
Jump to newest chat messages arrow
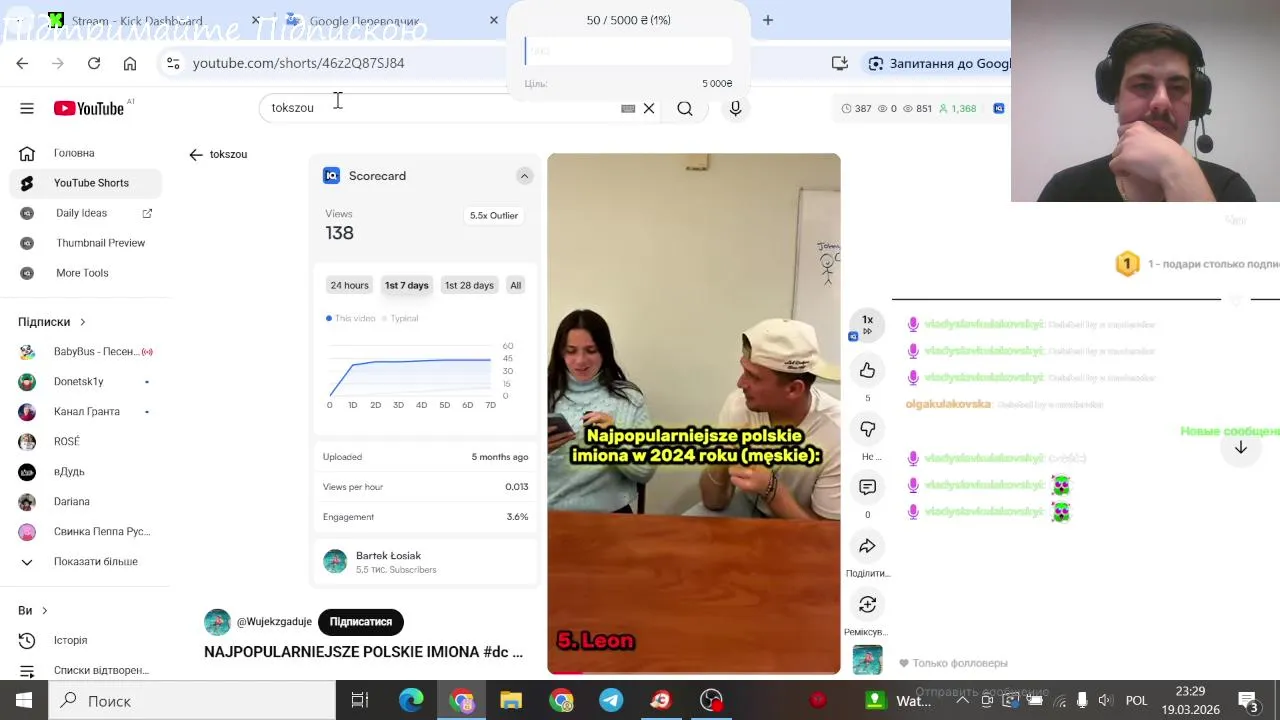click(1240, 448)
